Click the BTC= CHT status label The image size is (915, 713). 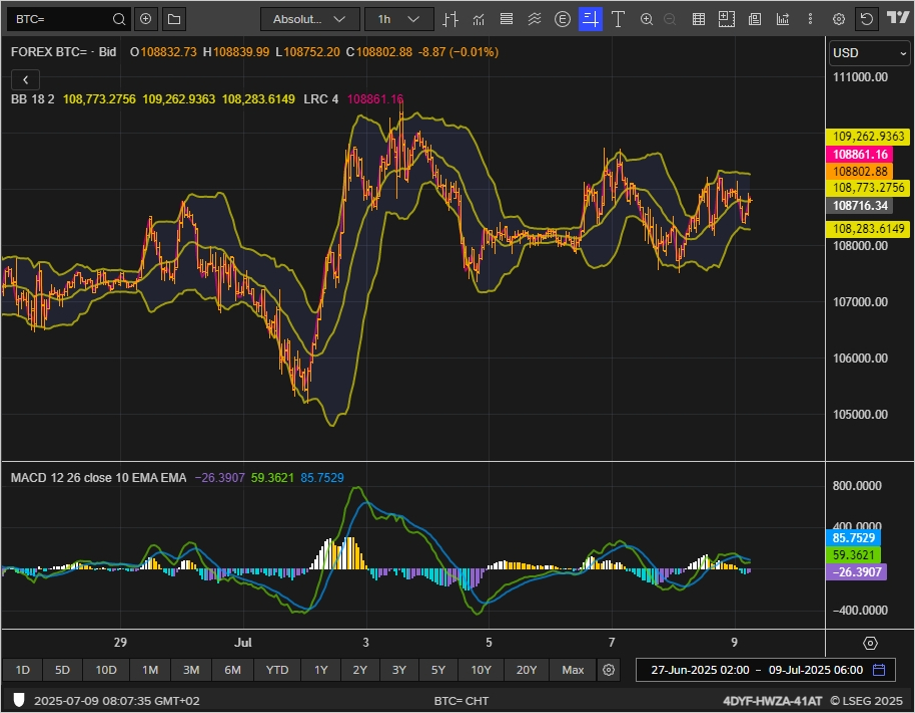pyautogui.click(x=461, y=701)
